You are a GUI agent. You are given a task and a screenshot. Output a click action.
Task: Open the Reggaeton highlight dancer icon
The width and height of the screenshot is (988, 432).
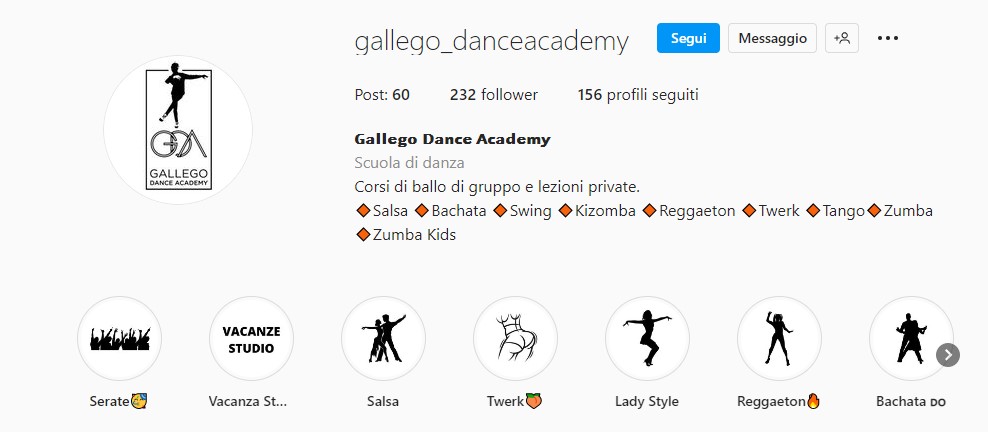pyautogui.click(x=779, y=339)
